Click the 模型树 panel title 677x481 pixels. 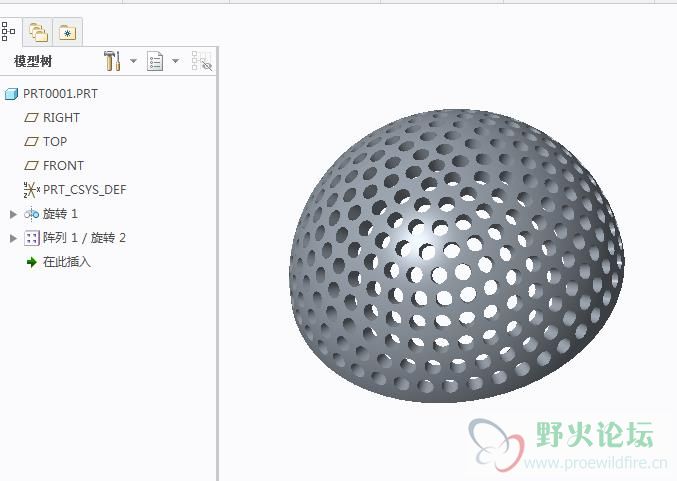pyautogui.click(x=33, y=61)
